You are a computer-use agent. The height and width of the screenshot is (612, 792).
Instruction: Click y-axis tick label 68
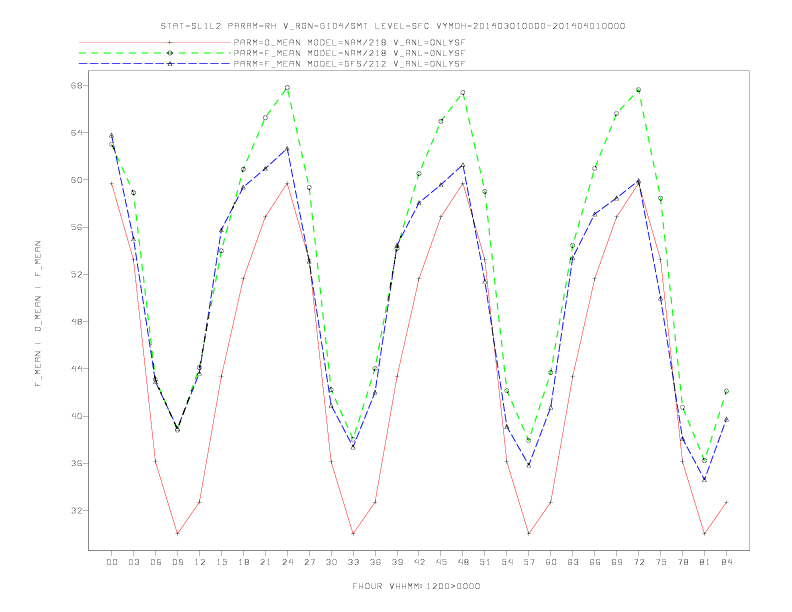[x=76, y=85]
